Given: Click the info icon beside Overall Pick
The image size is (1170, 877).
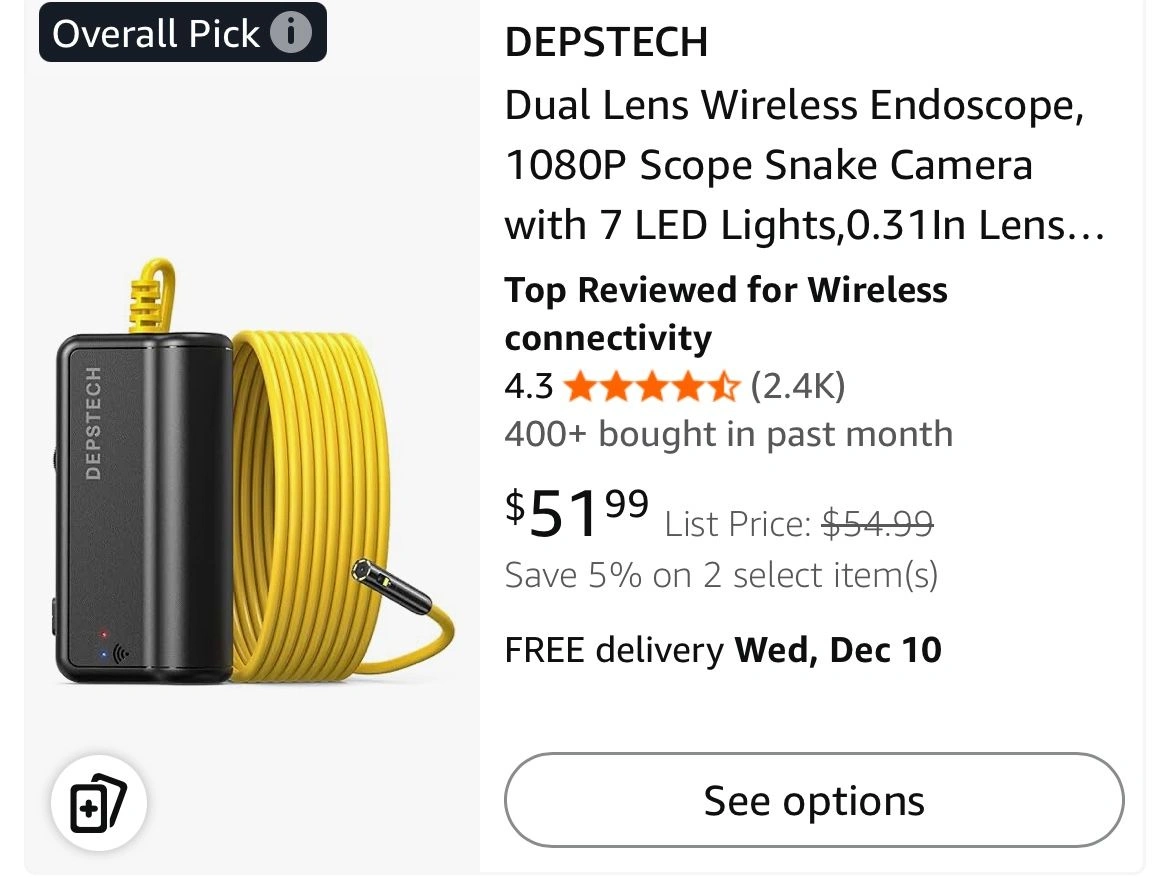Looking at the screenshot, I should pos(291,33).
